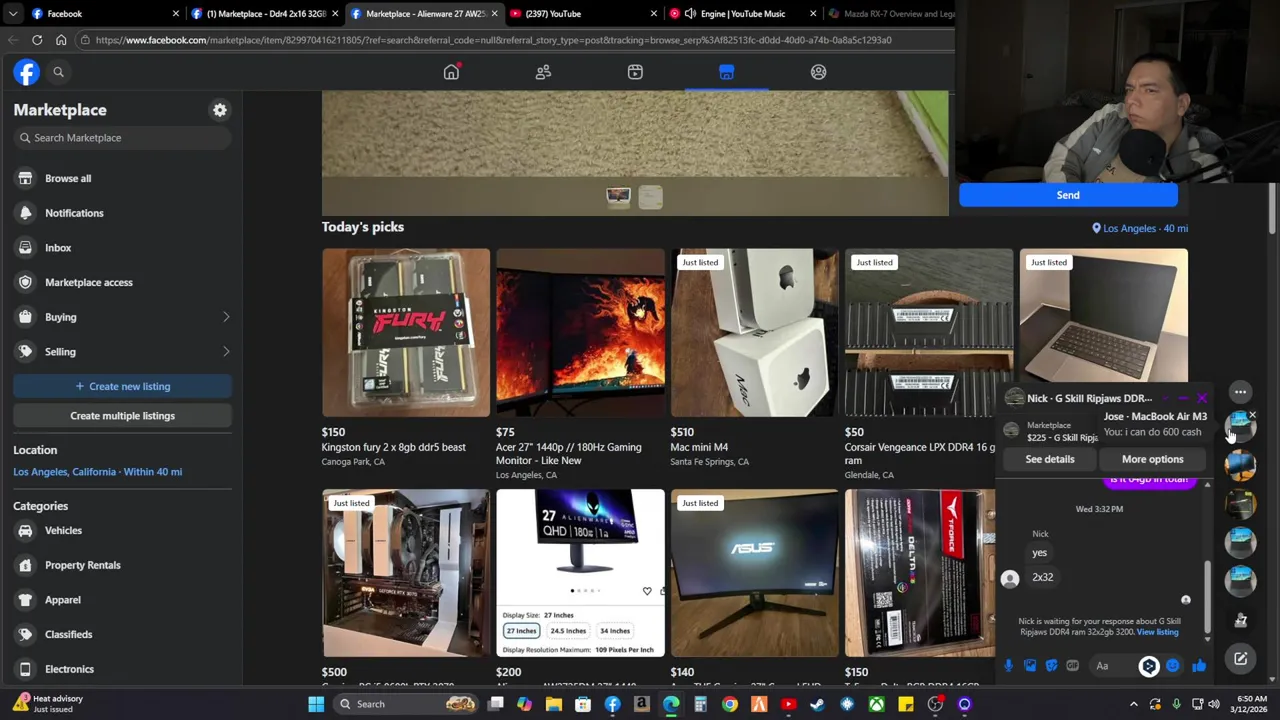Open the Marketplace settings gear

pyautogui.click(x=220, y=110)
